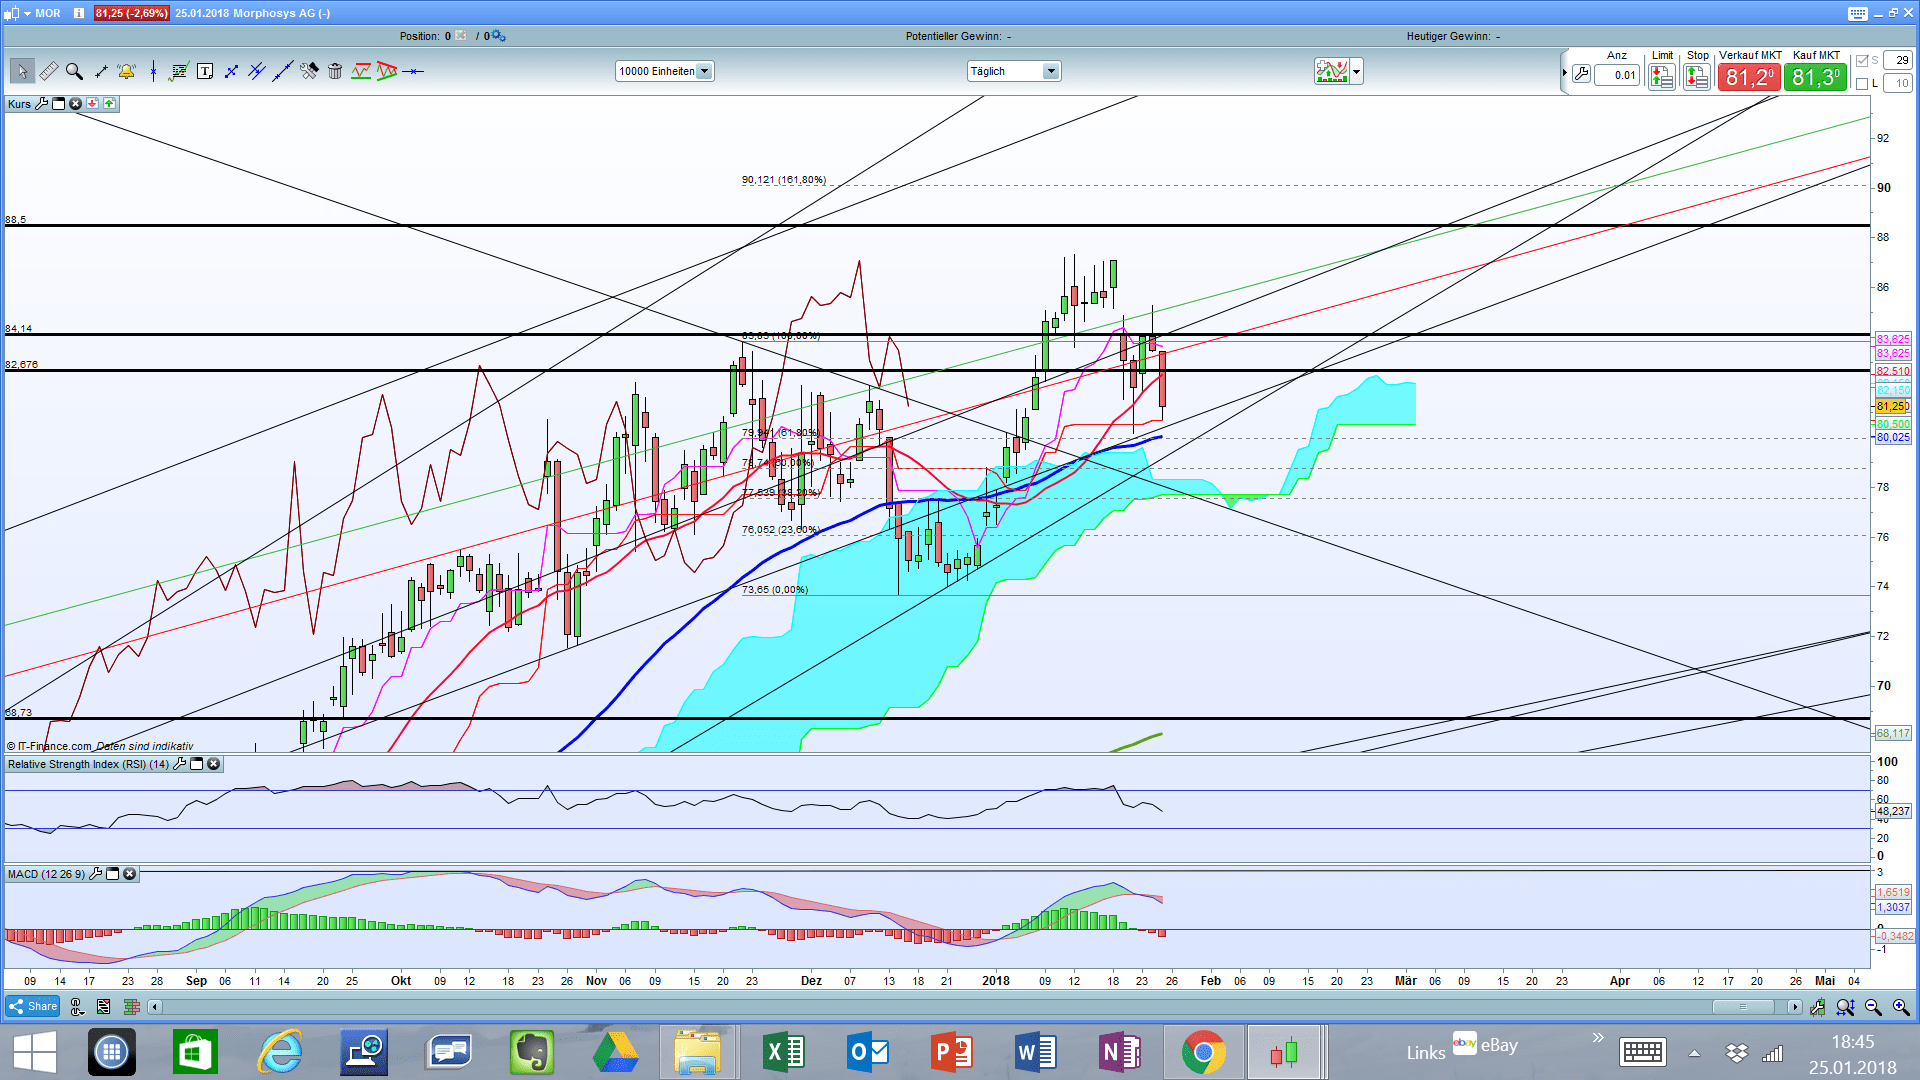Open indicators dropdown arrow

(1356, 72)
